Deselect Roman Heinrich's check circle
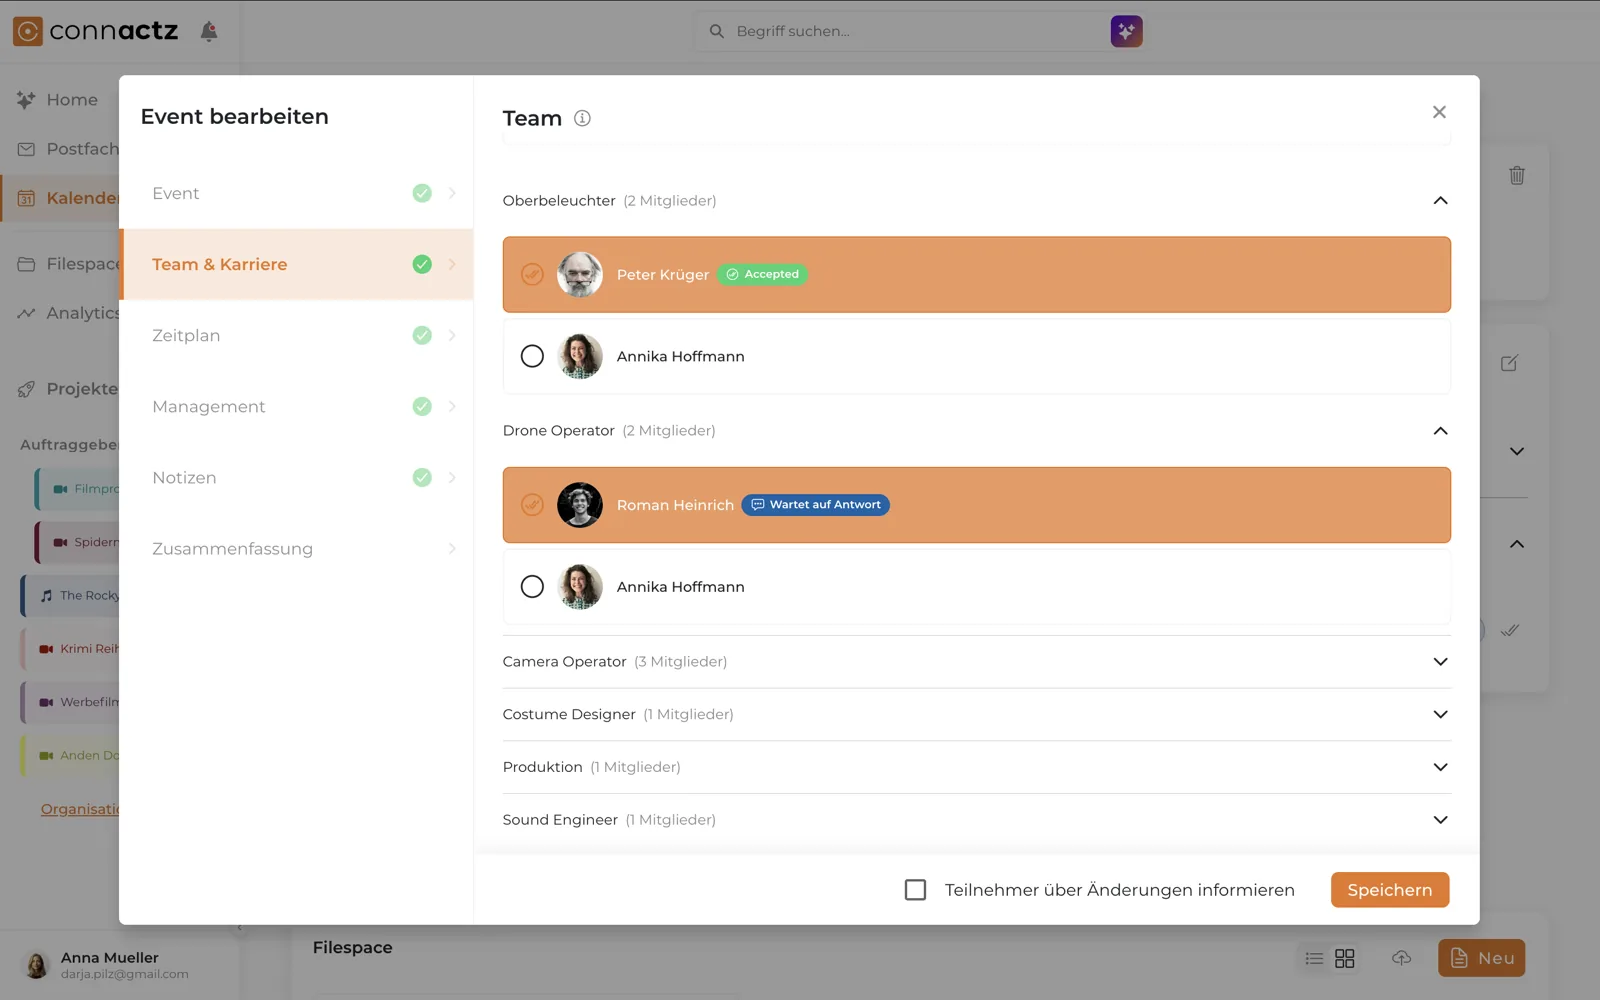 point(532,505)
